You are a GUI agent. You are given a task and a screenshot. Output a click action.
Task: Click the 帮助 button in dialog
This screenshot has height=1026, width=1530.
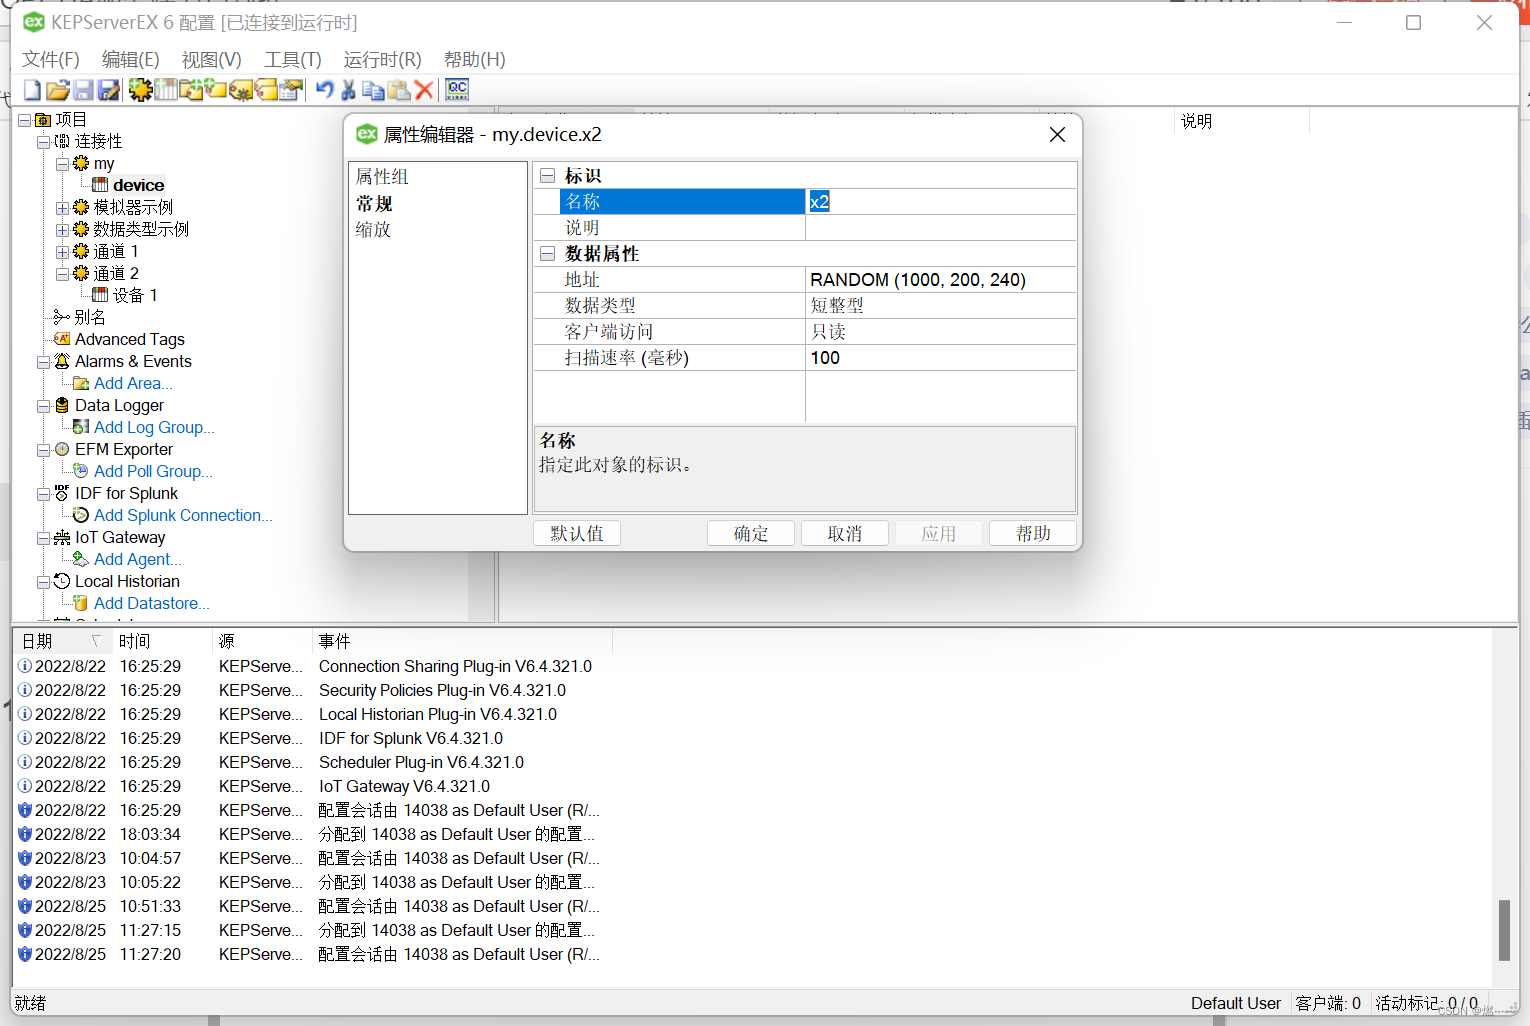click(x=1033, y=534)
